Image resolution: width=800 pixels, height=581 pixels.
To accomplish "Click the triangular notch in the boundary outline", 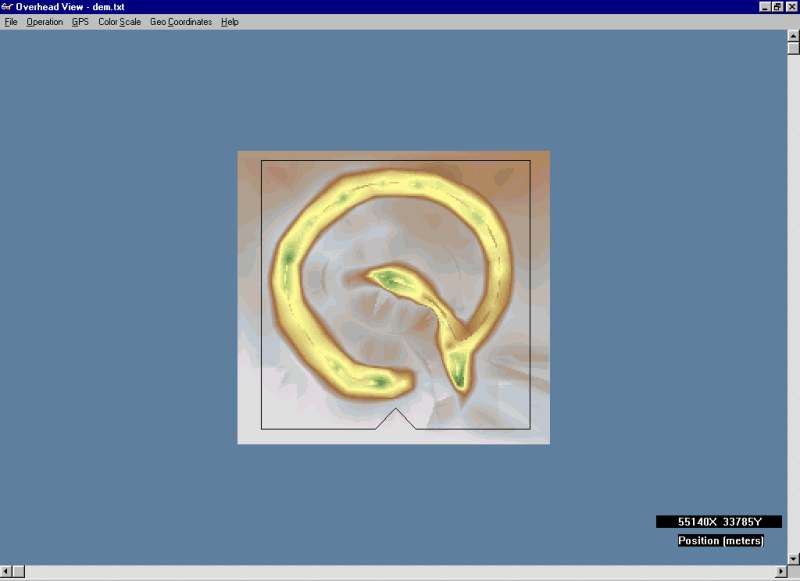I will [x=396, y=418].
